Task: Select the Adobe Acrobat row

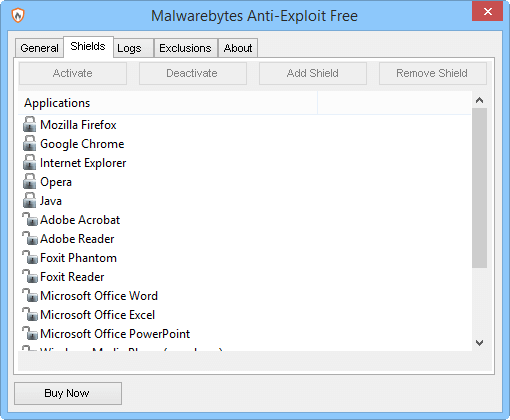Action: pyautogui.click(x=245, y=220)
